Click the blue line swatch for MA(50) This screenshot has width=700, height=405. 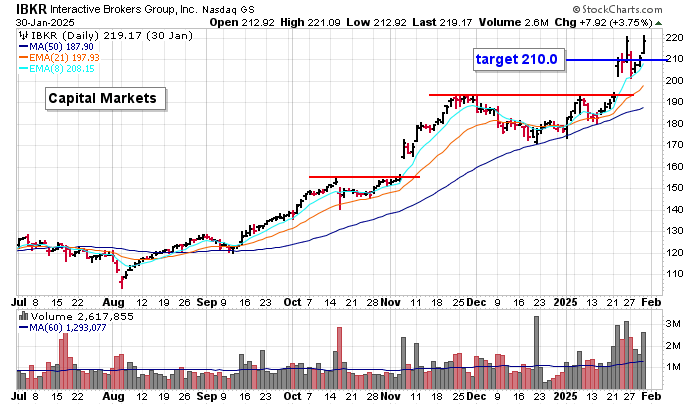point(23,47)
